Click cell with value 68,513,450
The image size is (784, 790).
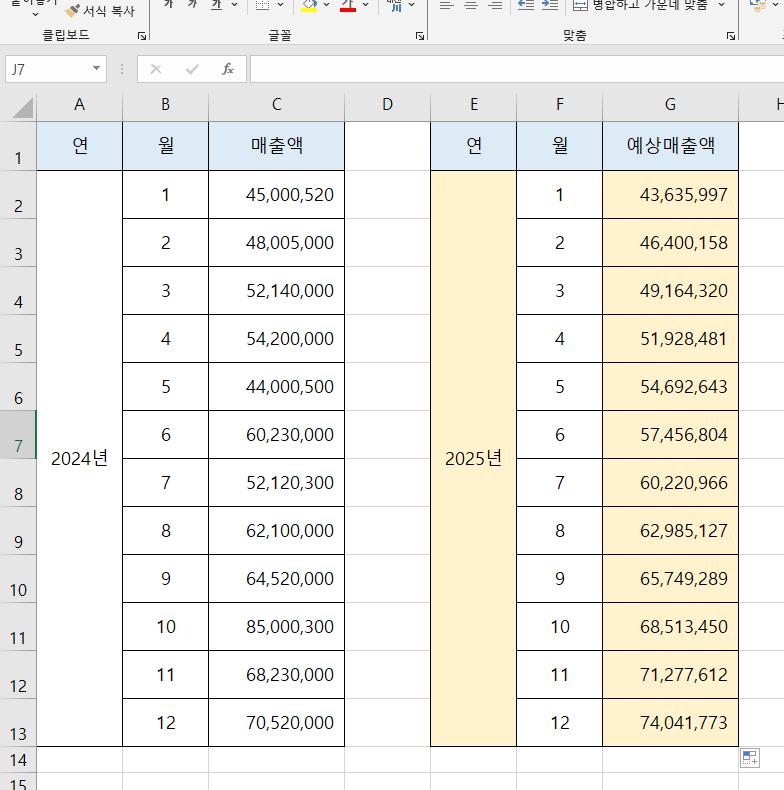click(671, 626)
